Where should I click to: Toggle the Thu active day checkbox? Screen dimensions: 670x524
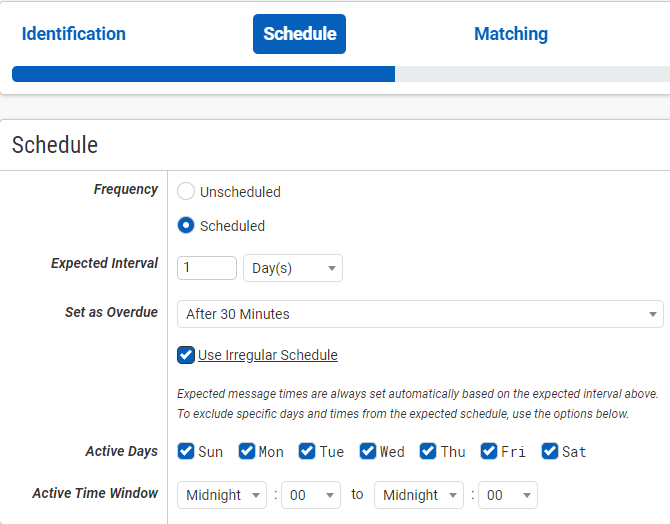(428, 451)
